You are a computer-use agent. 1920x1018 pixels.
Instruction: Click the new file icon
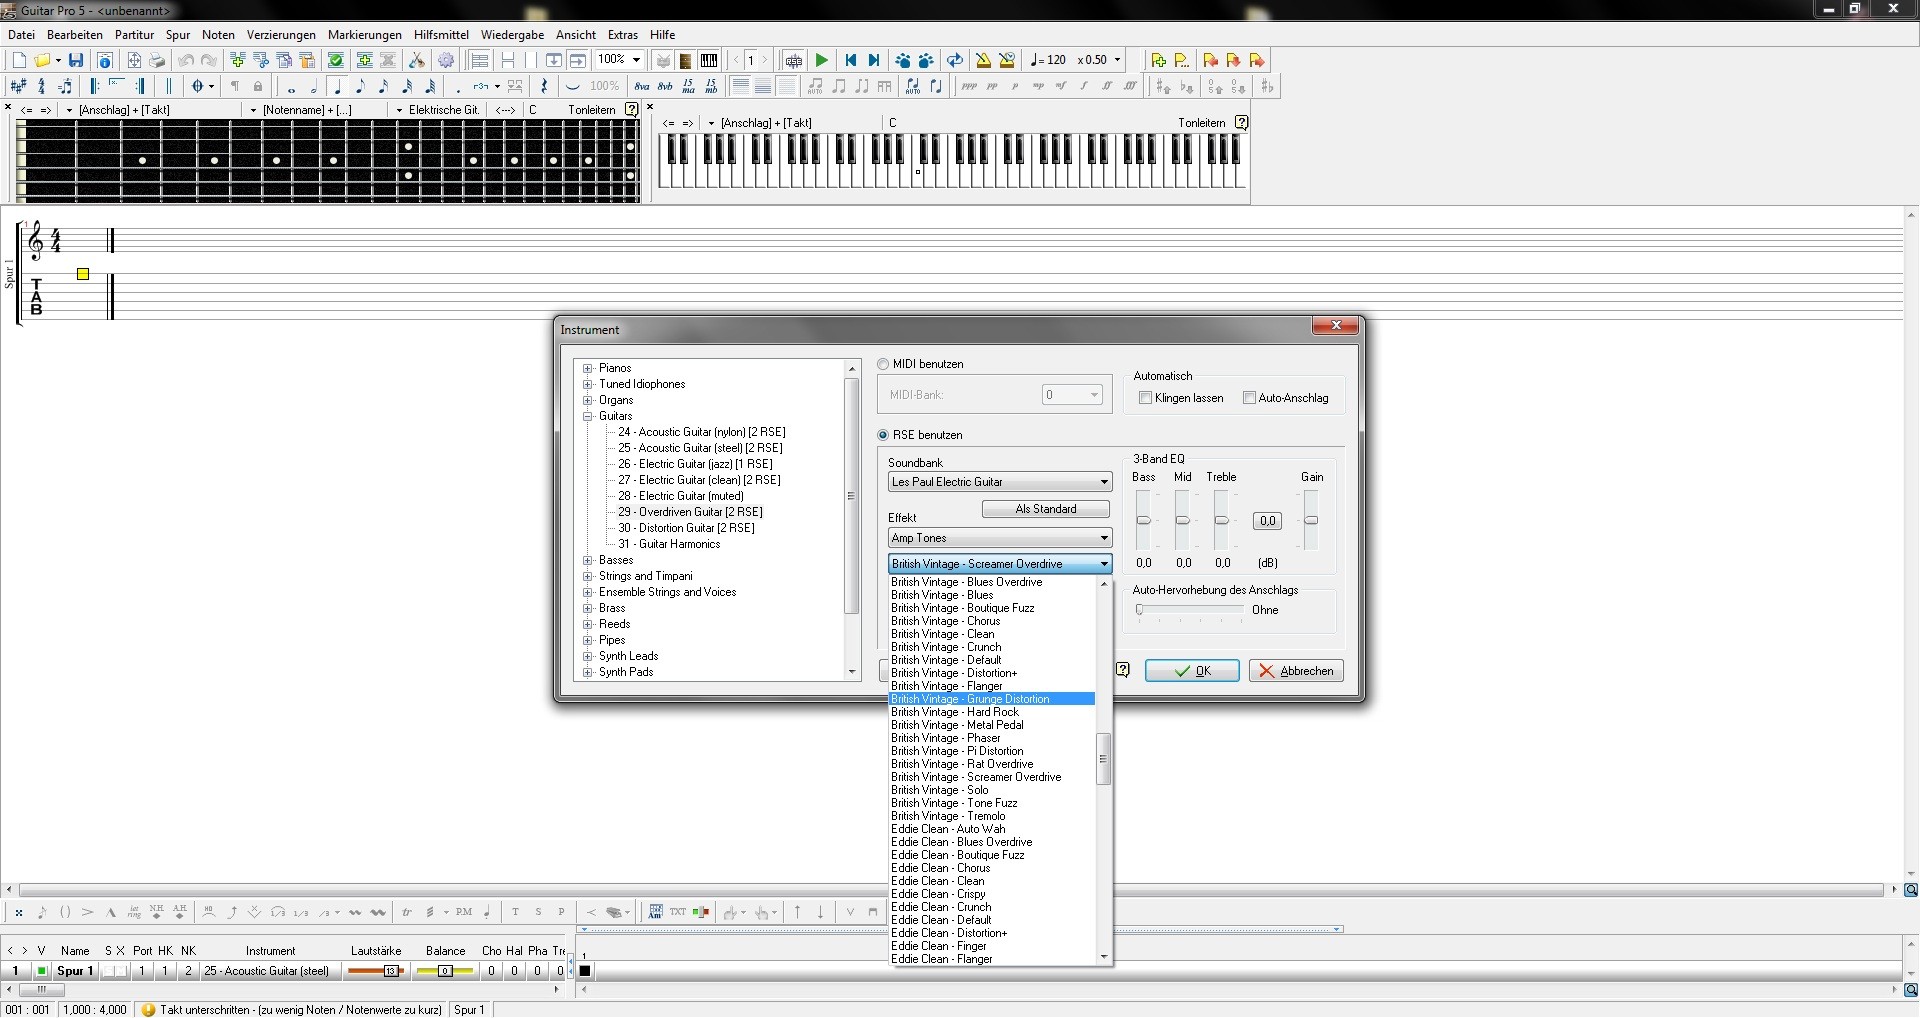click(x=19, y=61)
